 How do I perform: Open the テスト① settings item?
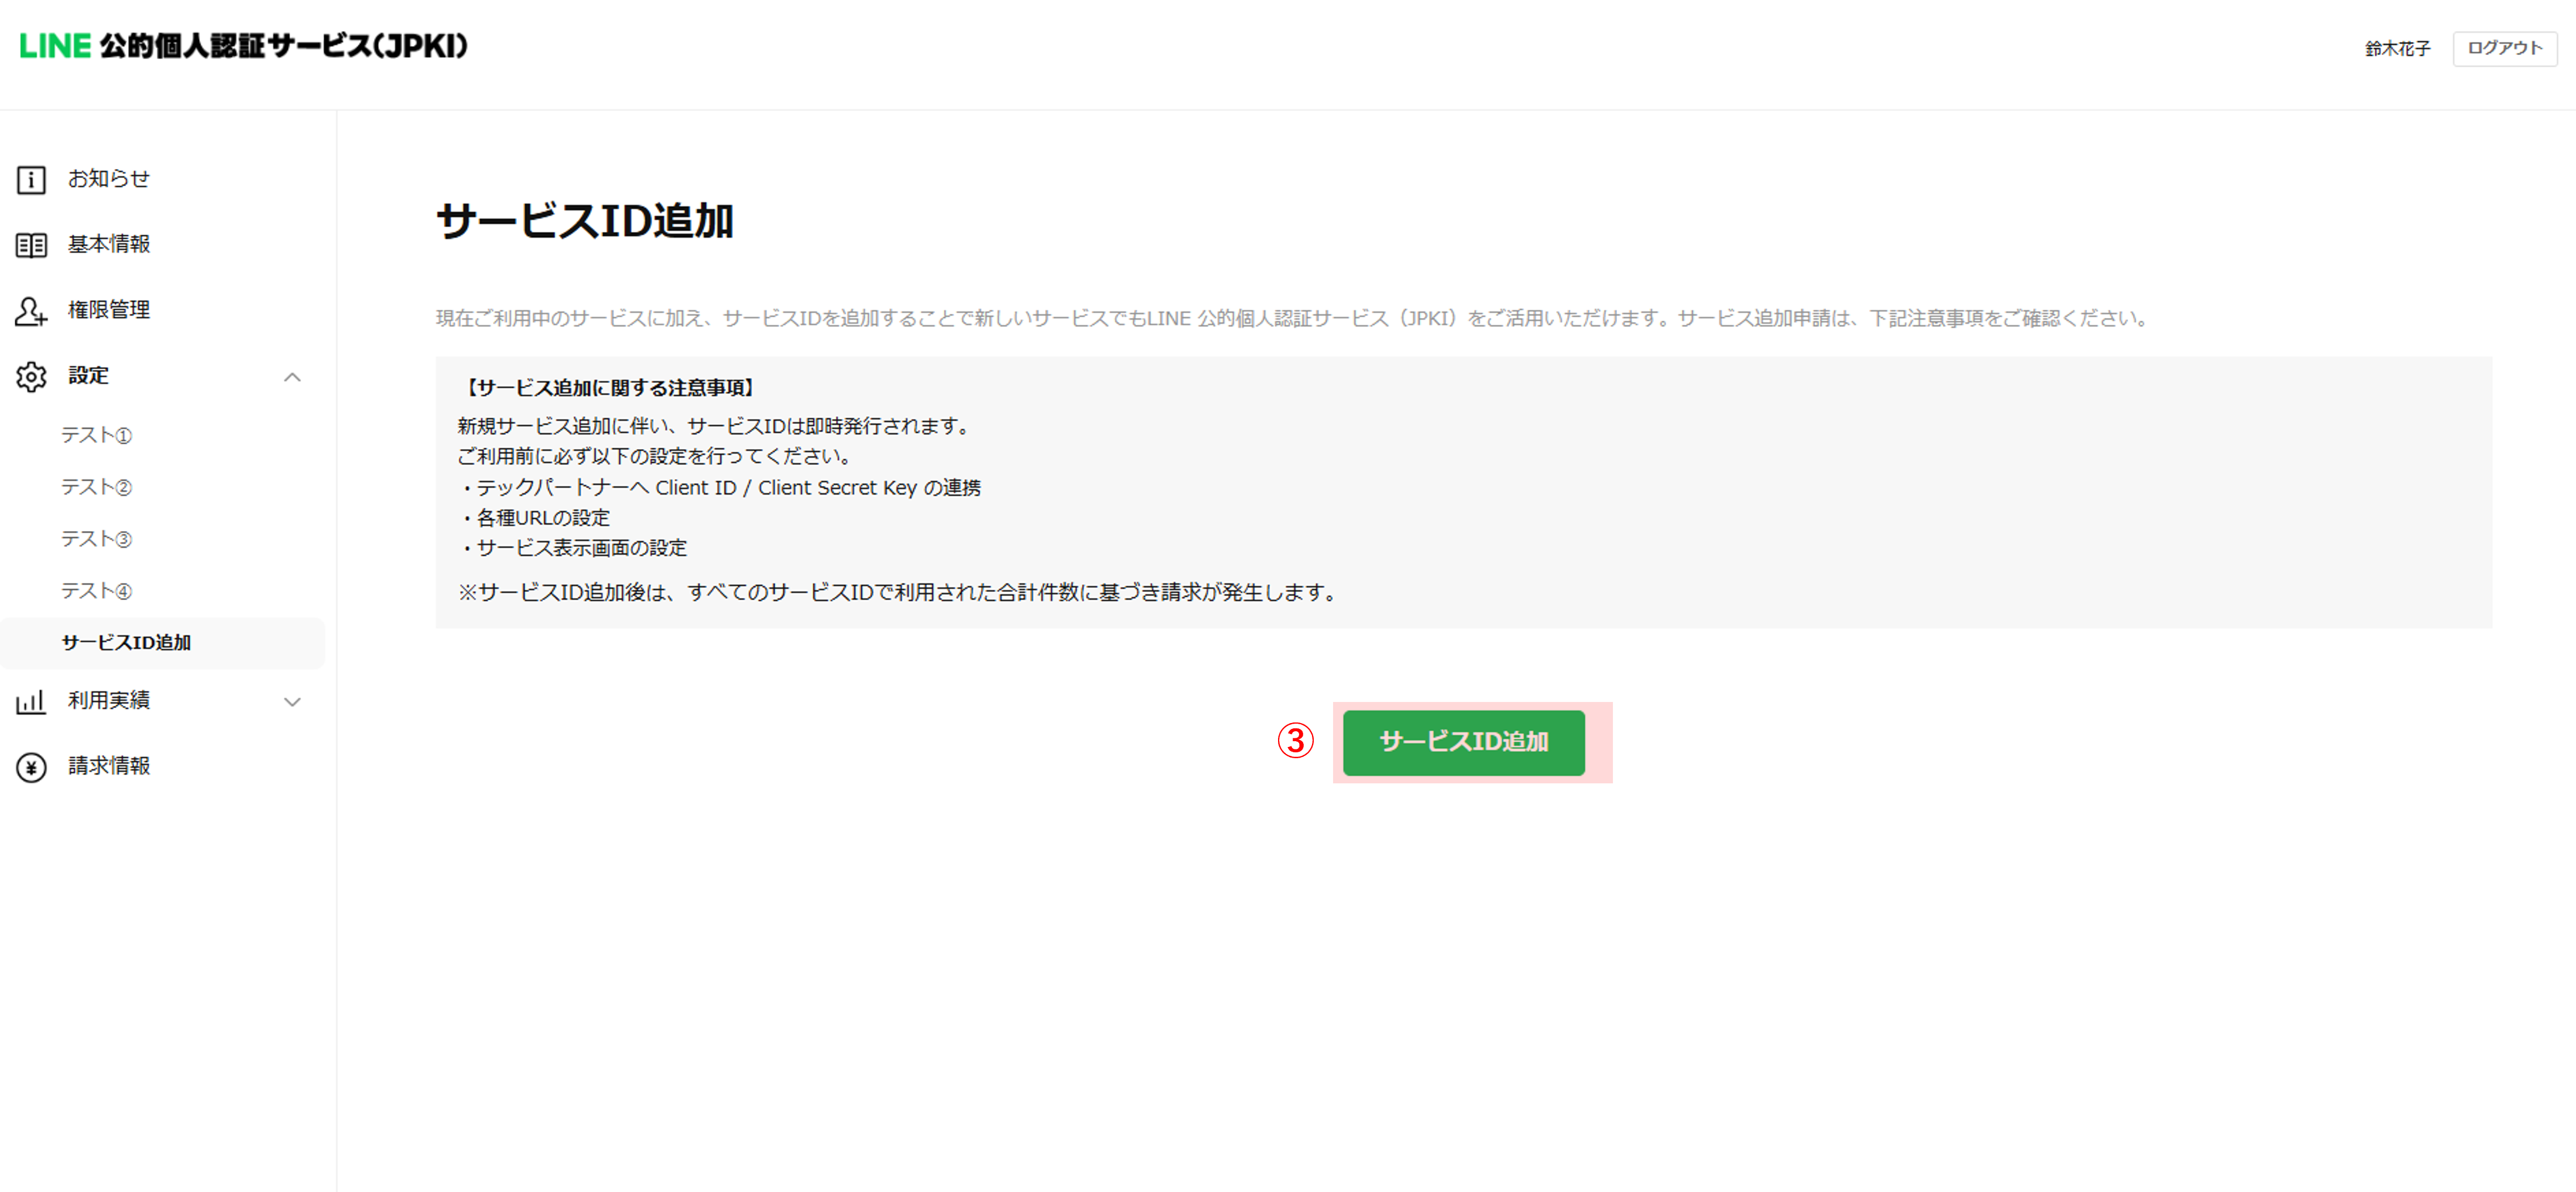(x=96, y=435)
